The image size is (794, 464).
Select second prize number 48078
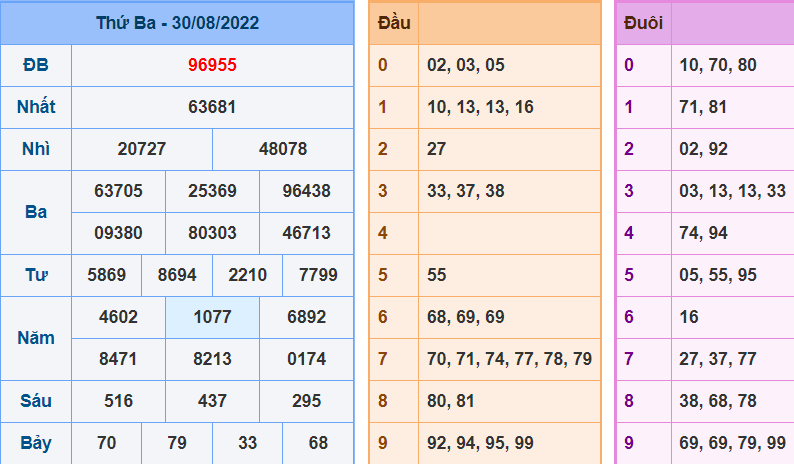283,149
